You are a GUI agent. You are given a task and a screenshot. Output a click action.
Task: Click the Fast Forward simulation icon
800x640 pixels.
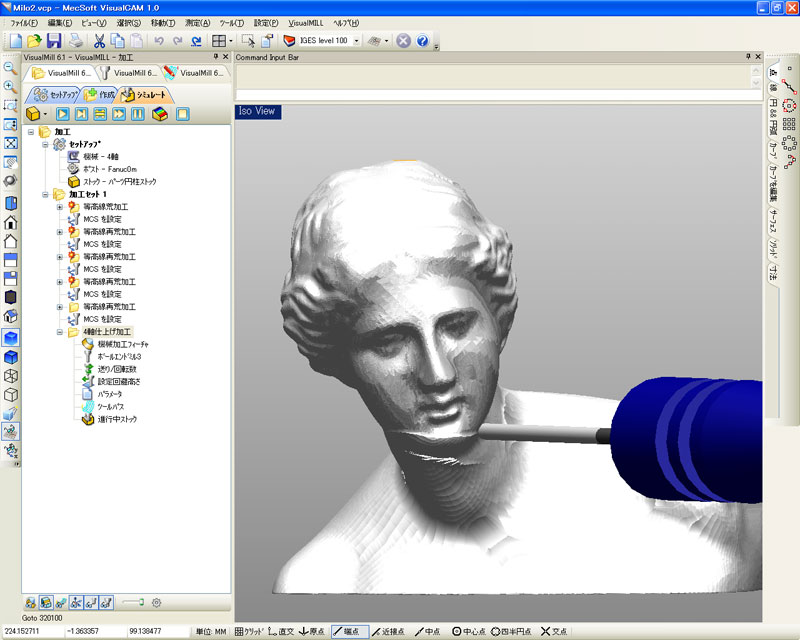[119, 114]
